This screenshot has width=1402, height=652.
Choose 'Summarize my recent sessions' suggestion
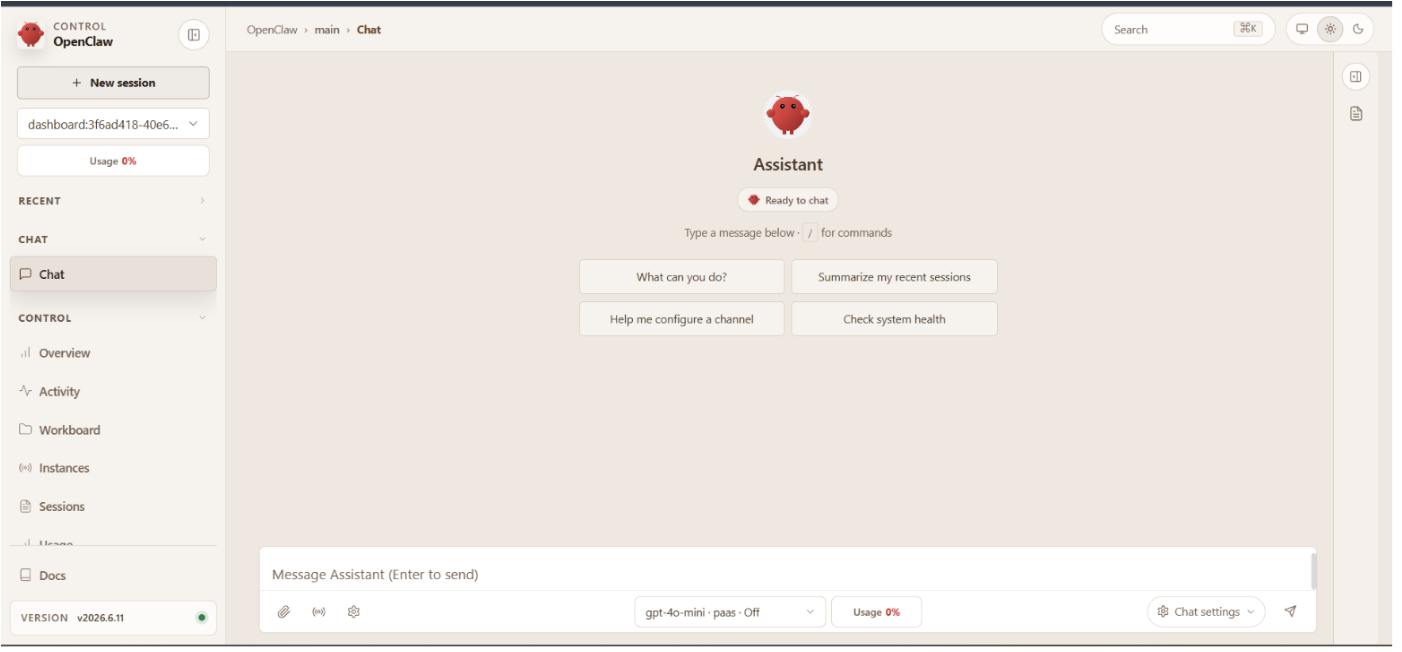pos(894,277)
